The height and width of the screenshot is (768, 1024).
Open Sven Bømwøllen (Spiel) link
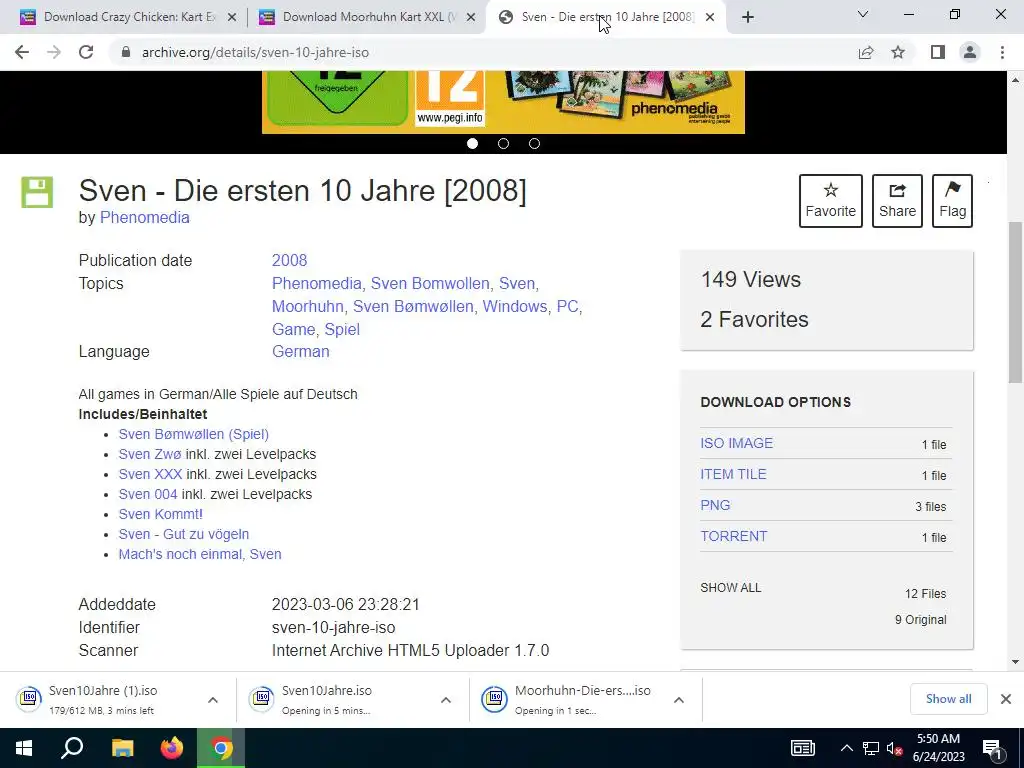[193, 434]
